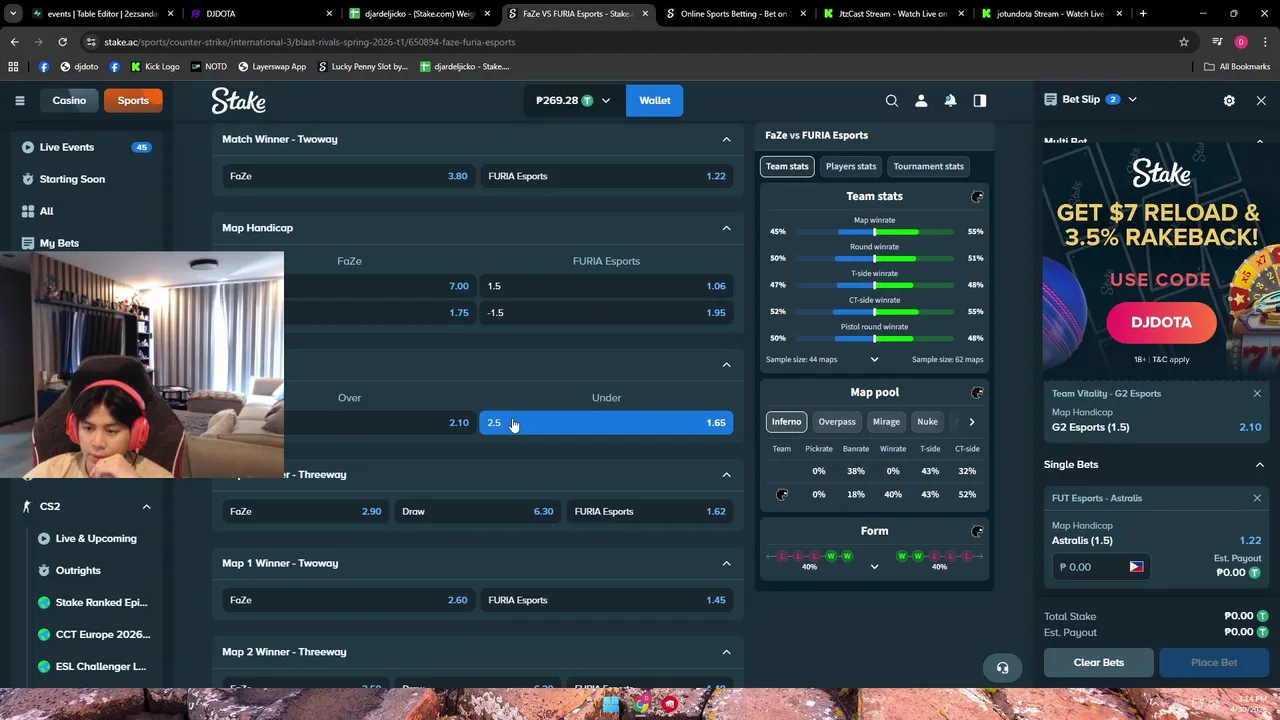Switch to the Players stats tab

[x=851, y=166]
